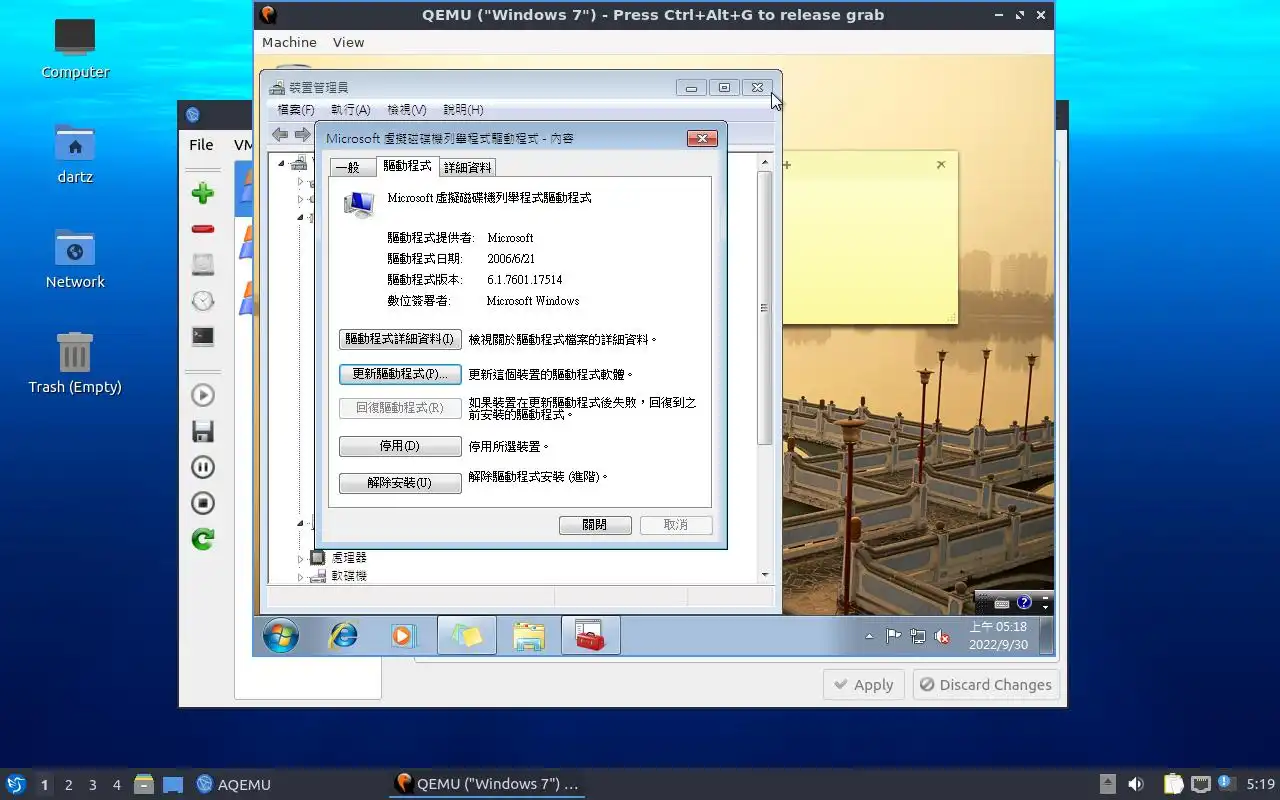This screenshot has height=800, width=1280.
Task: Click the red toolbox icon on Windows taskbar
Action: 591,635
